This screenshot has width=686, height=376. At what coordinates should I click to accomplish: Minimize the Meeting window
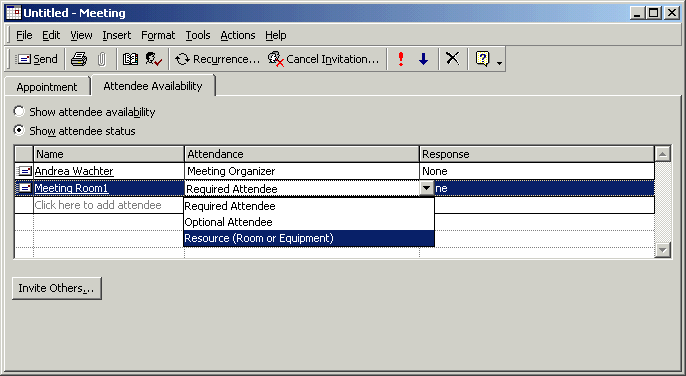[x=637, y=13]
